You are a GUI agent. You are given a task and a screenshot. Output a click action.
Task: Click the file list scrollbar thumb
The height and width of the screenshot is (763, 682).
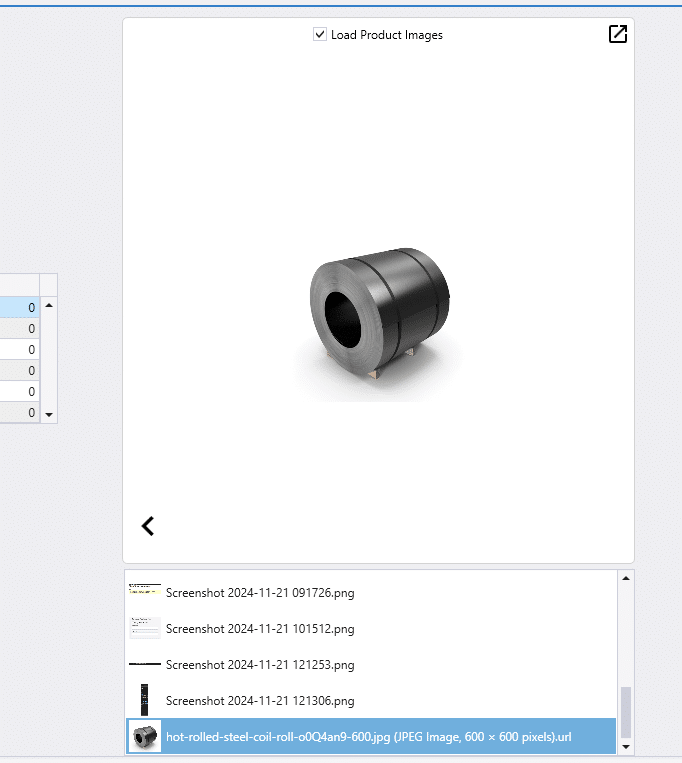tap(626, 712)
